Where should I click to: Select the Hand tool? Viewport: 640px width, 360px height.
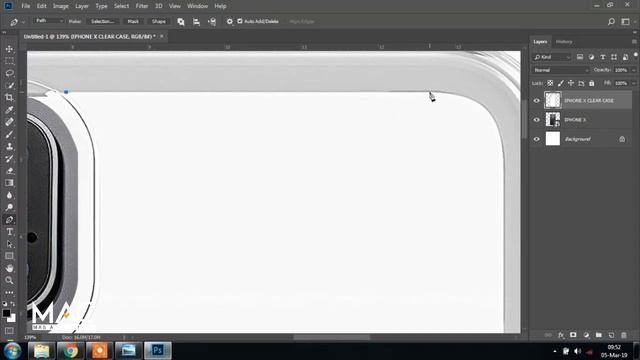click(9, 268)
